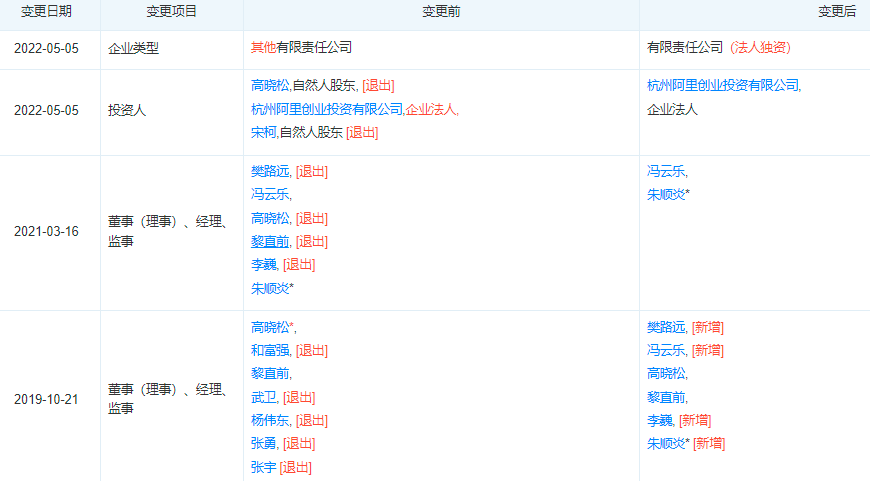The width and height of the screenshot is (870, 481).
Task: Click the 杨伟东 name link
Action: click(x=270, y=420)
